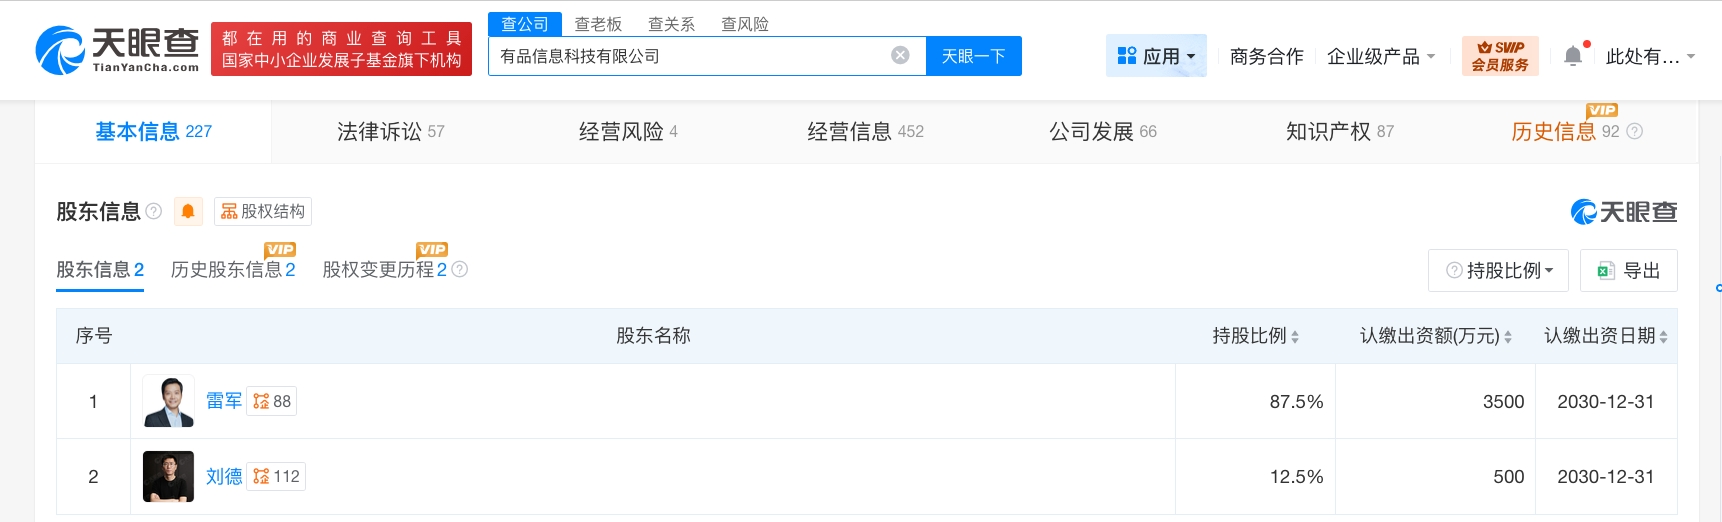Click the company name search field

(x=690, y=56)
